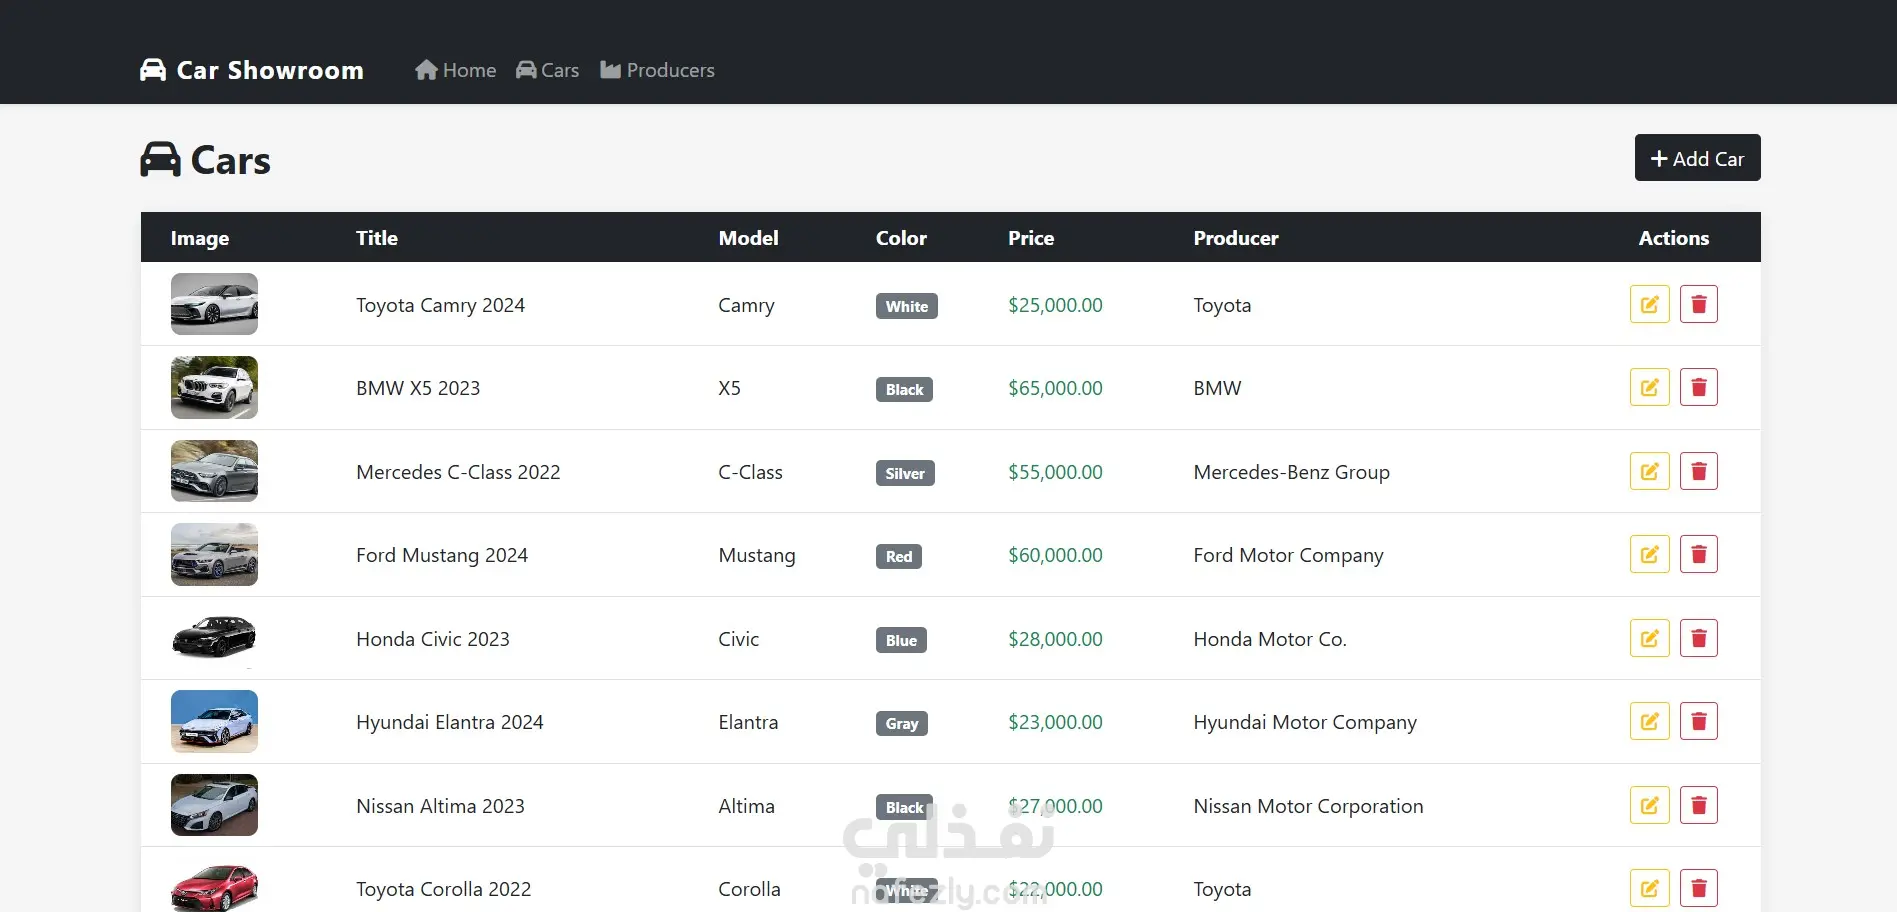The height and width of the screenshot is (912, 1897).
Task: Click the Black color badge for BMW X5
Action: (904, 389)
